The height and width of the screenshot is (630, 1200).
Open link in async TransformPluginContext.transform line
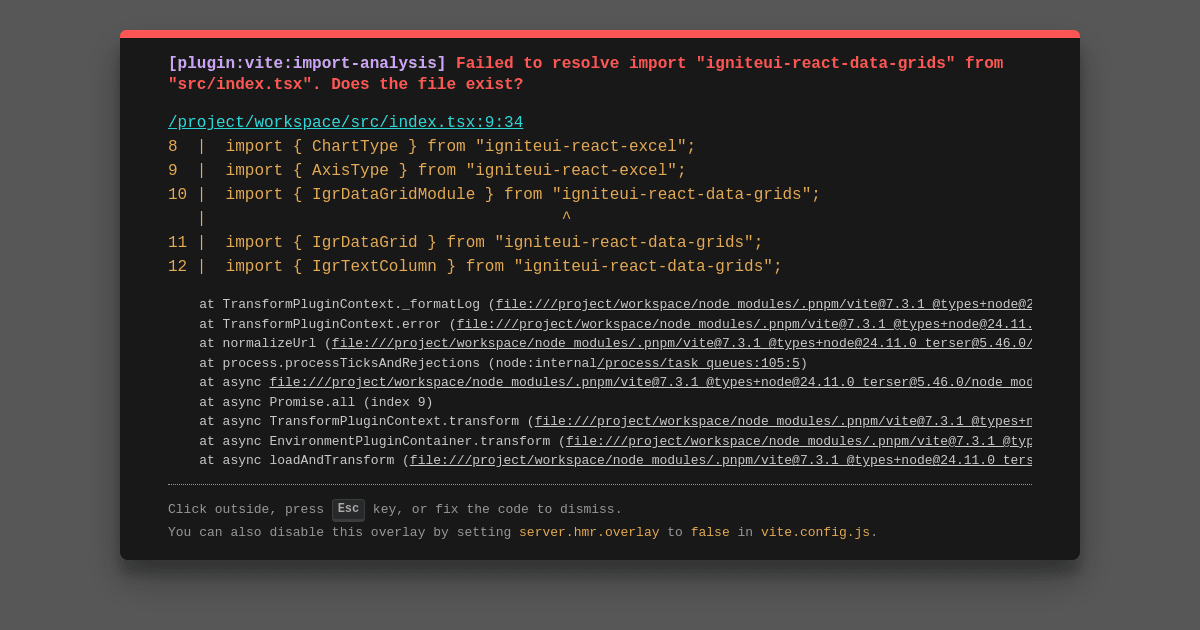(x=783, y=422)
